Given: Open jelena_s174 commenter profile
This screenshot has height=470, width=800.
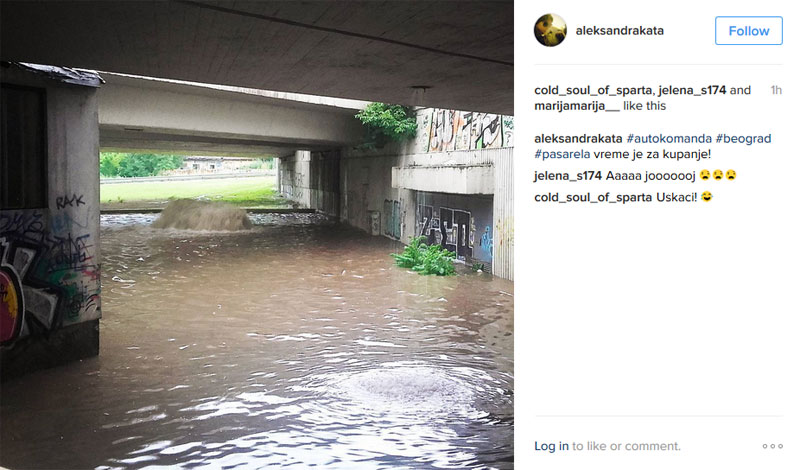Looking at the screenshot, I should 568,176.
